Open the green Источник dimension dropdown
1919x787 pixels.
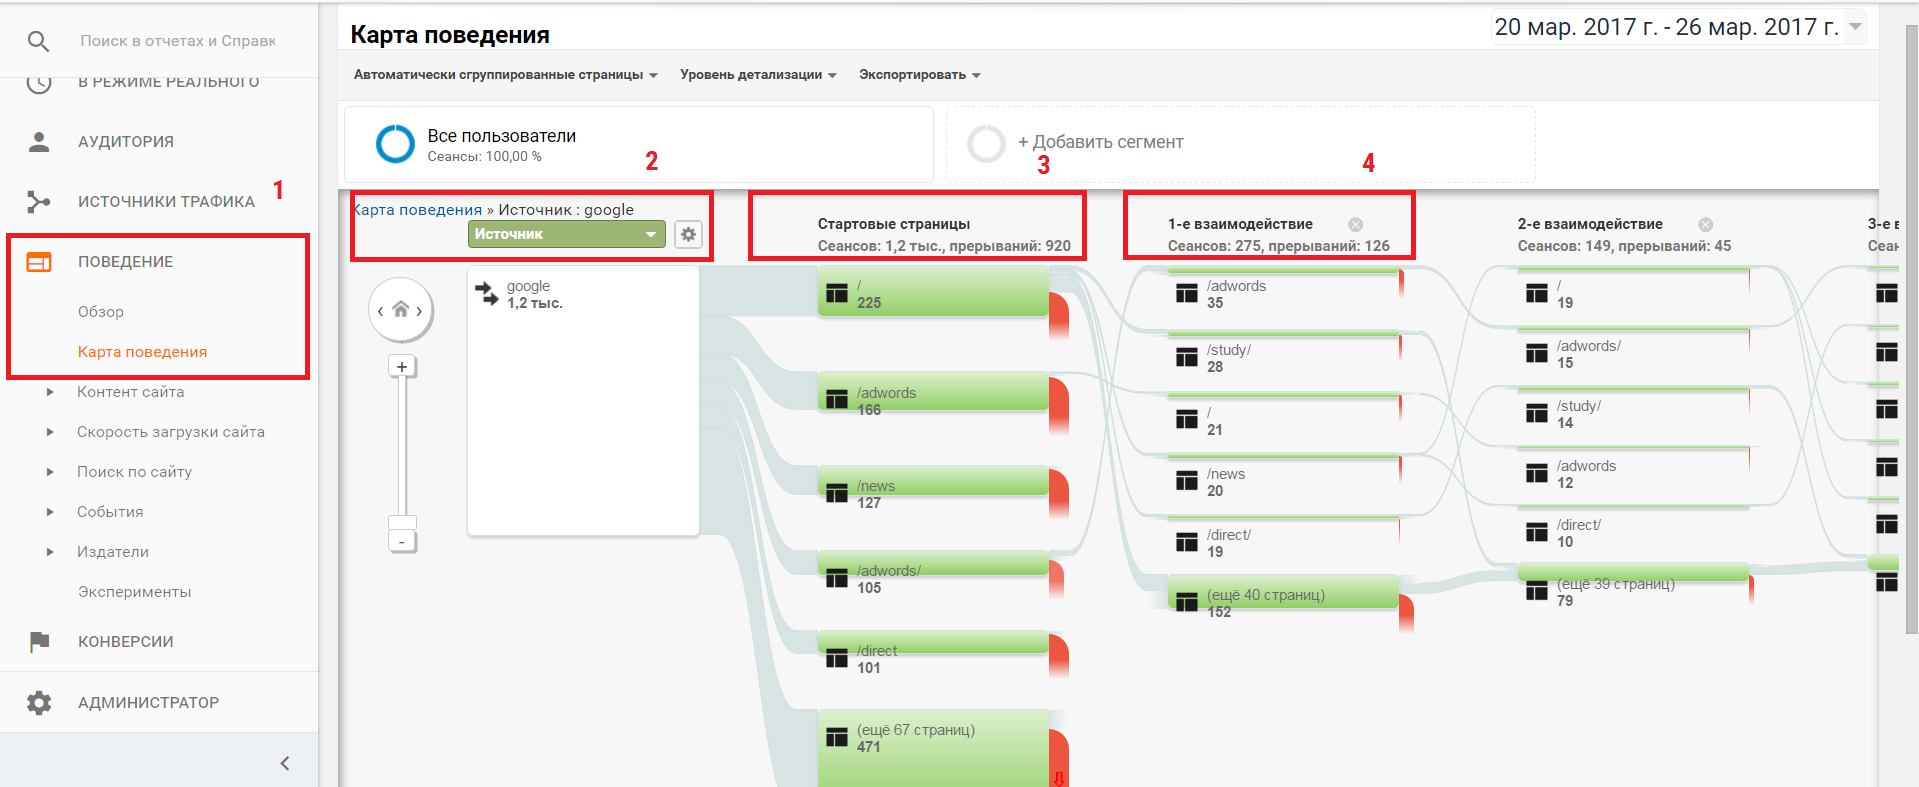click(566, 234)
